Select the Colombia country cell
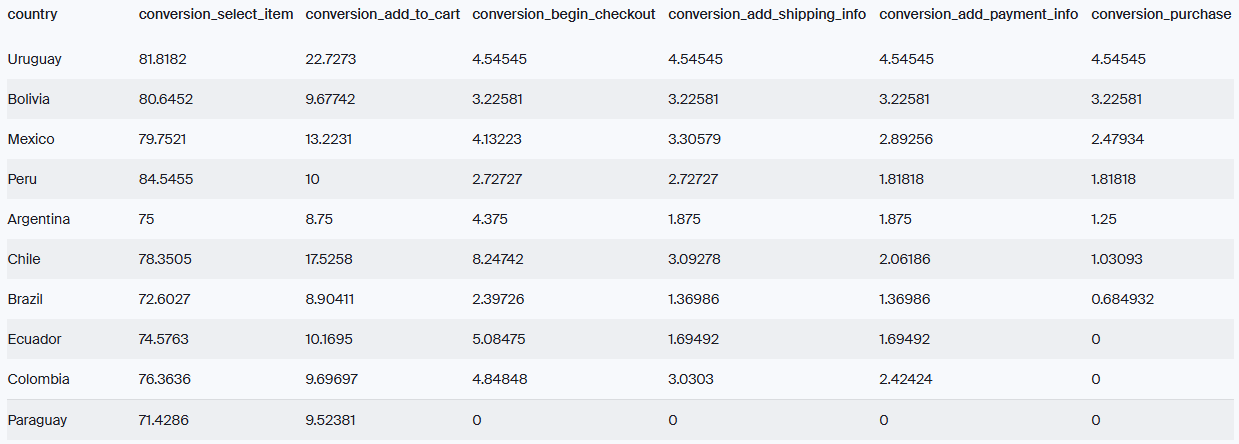Image resolution: width=1239 pixels, height=444 pixels. tap(38, 379)
